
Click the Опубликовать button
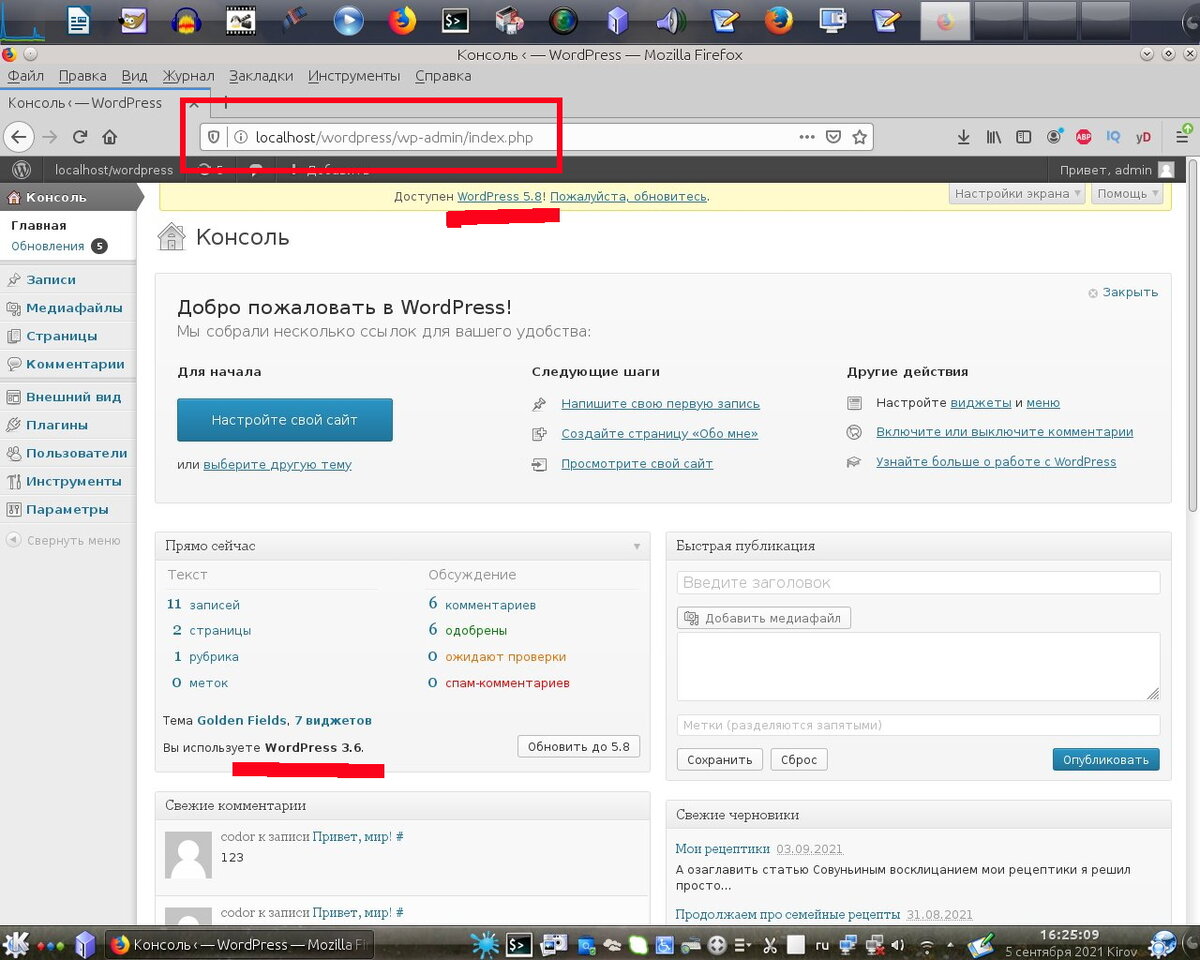click(x=1106, y=760)
